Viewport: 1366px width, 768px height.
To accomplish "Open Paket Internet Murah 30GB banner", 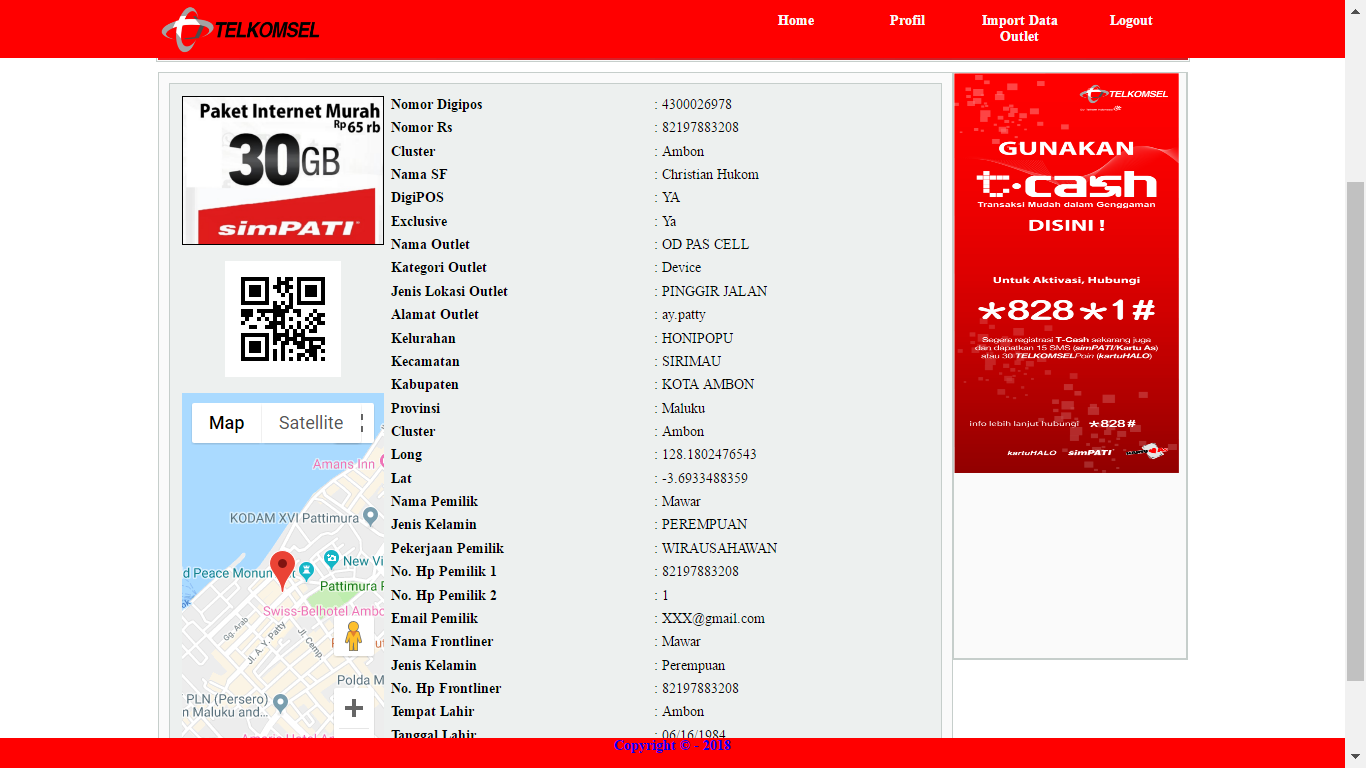I will click(x=283, y=171).
